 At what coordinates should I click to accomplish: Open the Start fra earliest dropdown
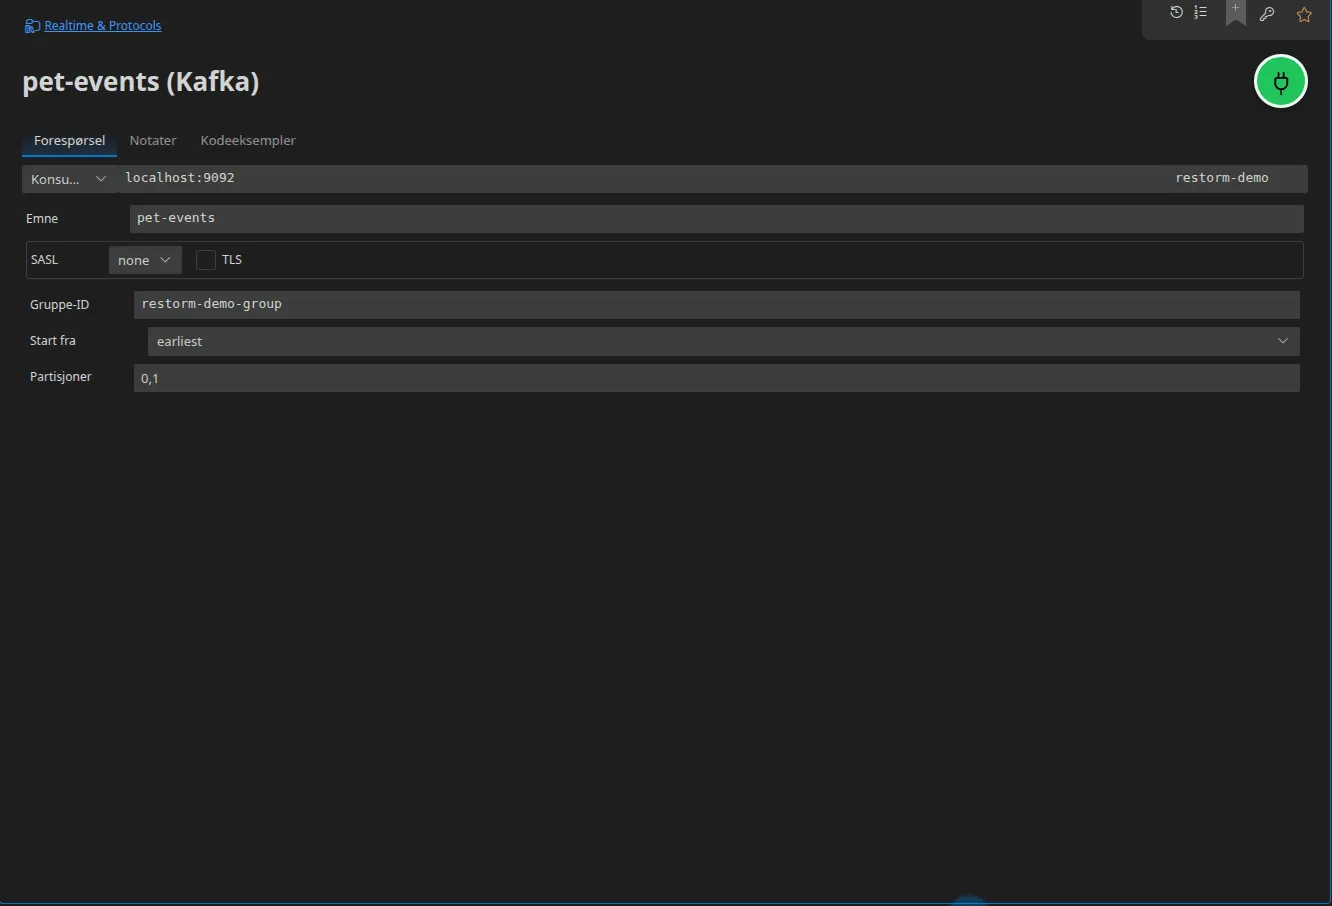pos(724,341)
